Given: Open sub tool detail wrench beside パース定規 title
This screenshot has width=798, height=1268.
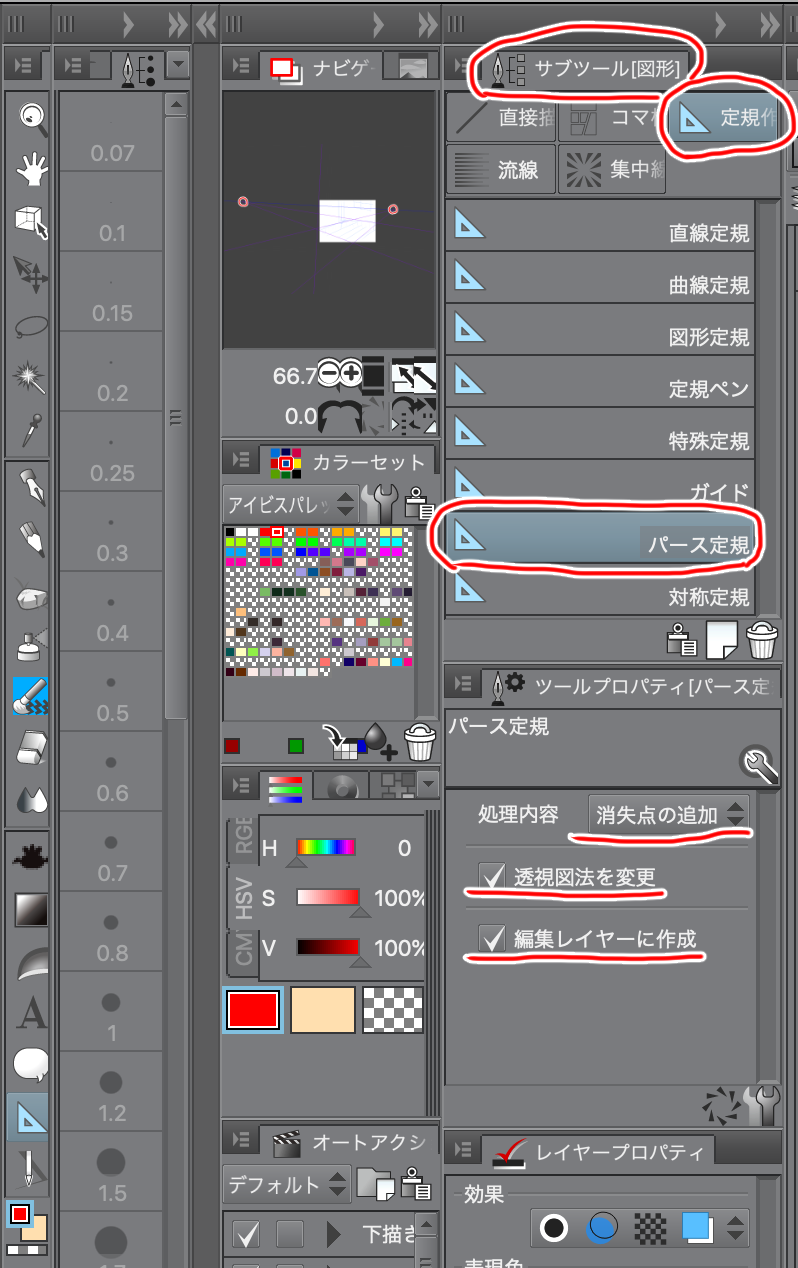Looking at the screenshot, I should (760, 766).
